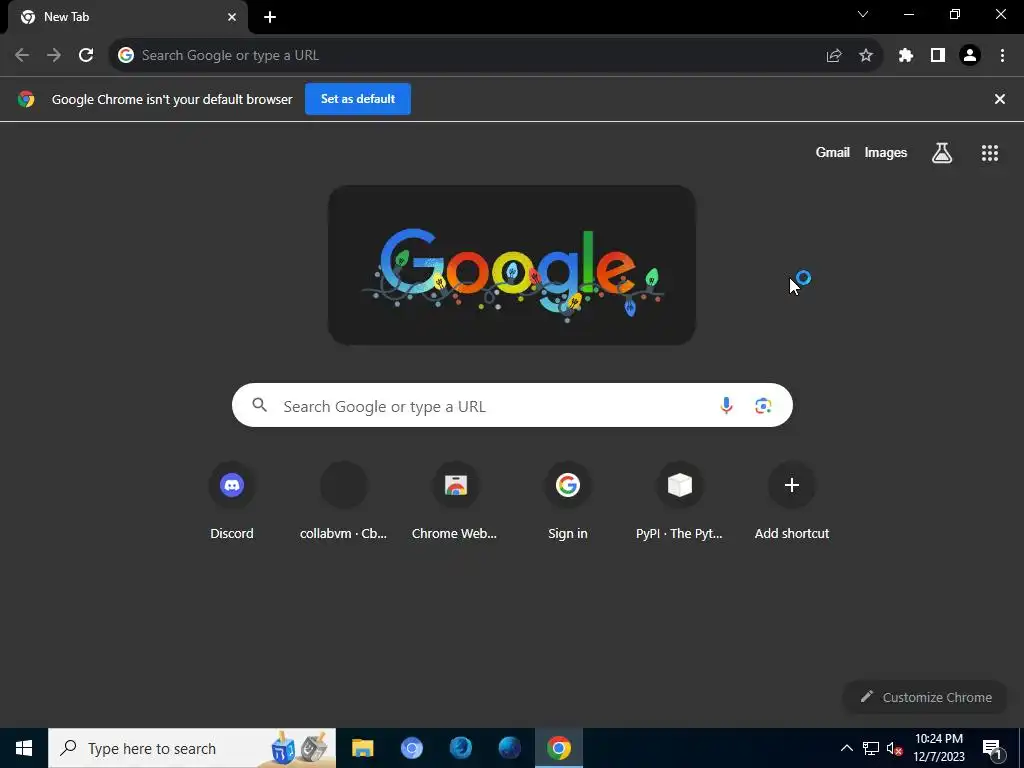Open the network status tray icon
Image resolution: width=1024 pixels, height=768 pixels.
[871, 748]
